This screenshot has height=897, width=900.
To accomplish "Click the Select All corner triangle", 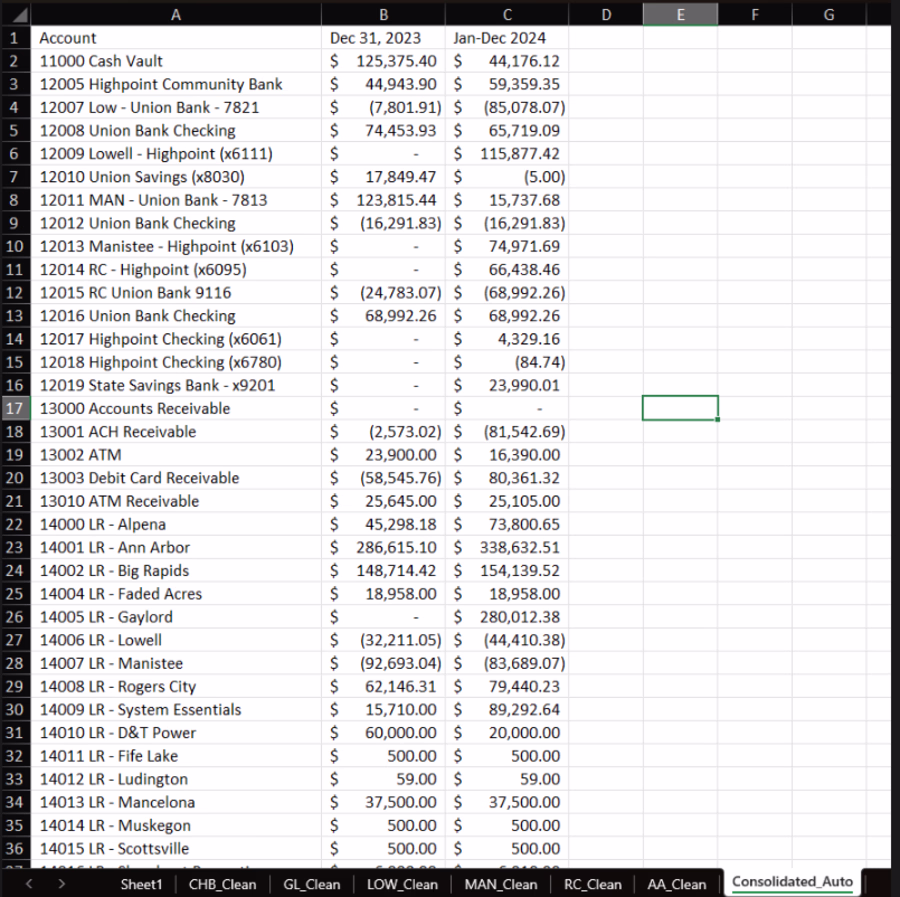I will pyautogui.click(x=15, y=14).
